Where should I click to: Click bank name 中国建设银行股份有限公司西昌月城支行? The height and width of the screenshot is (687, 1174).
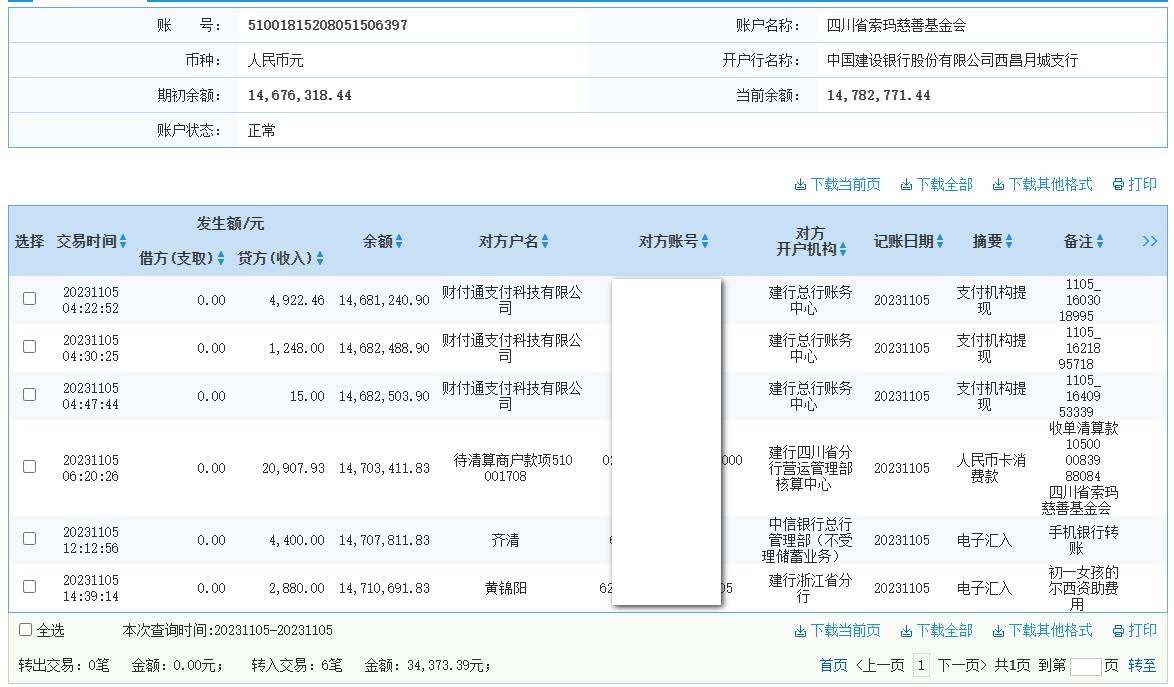coord(952,61)
